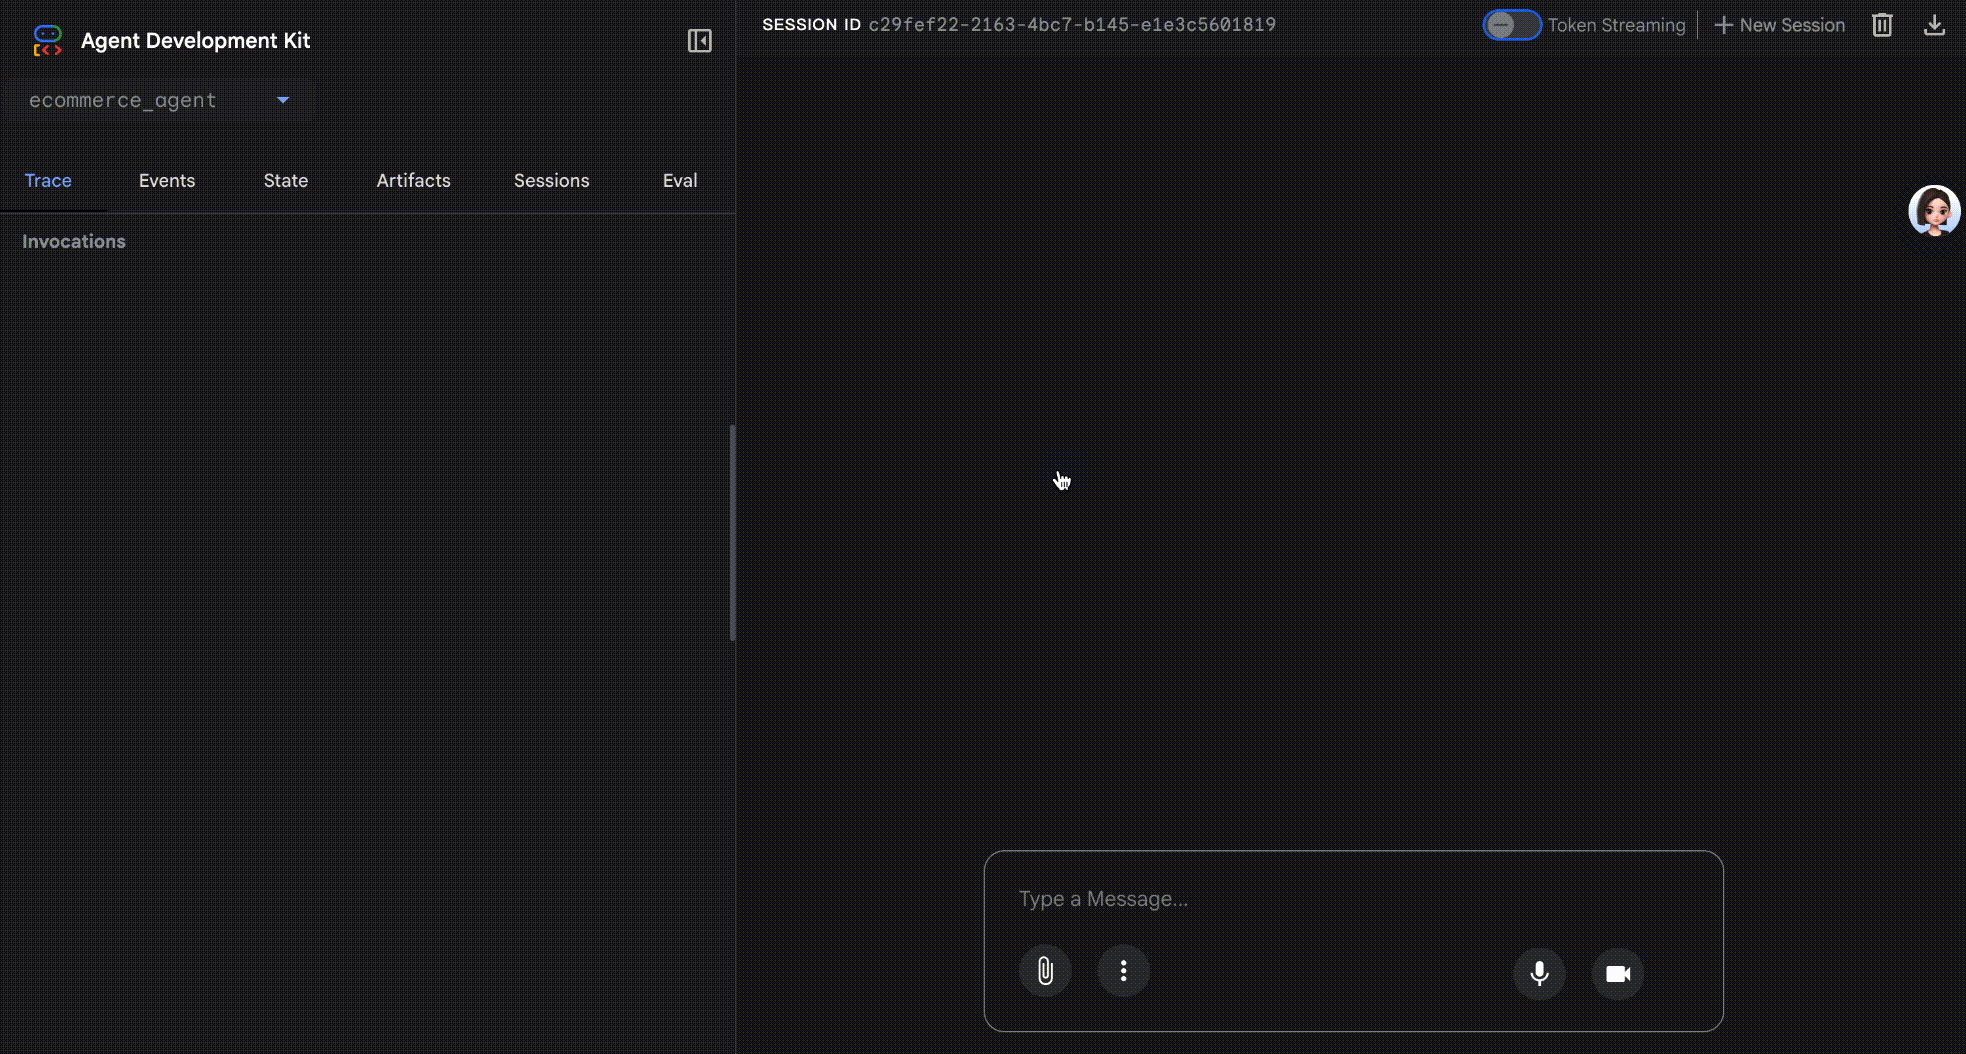Start a video call with the camera icon
The width and height of the screenshot is (1966, 1054).
pyautogui.click(x=1617, y=974)
